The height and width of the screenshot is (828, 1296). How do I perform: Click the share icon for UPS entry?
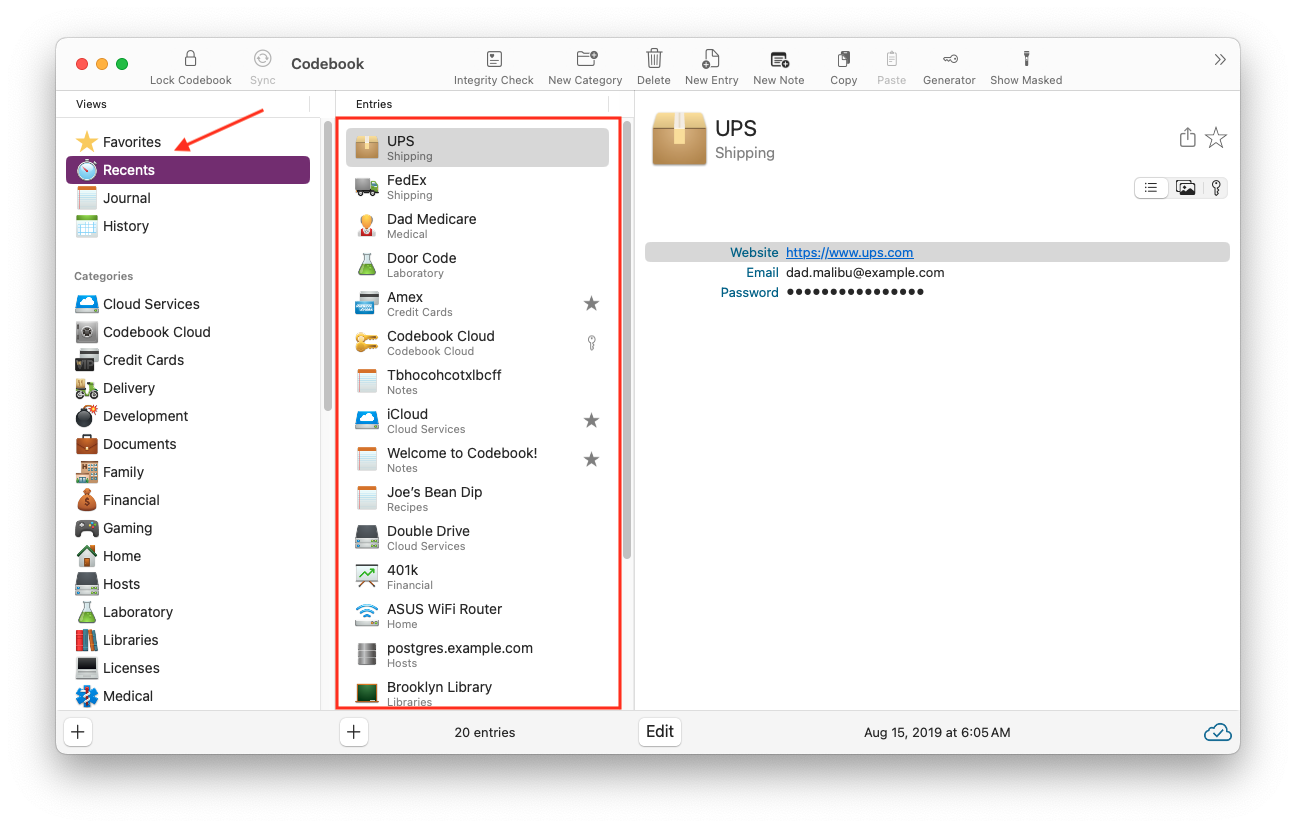pos(1187,137)
